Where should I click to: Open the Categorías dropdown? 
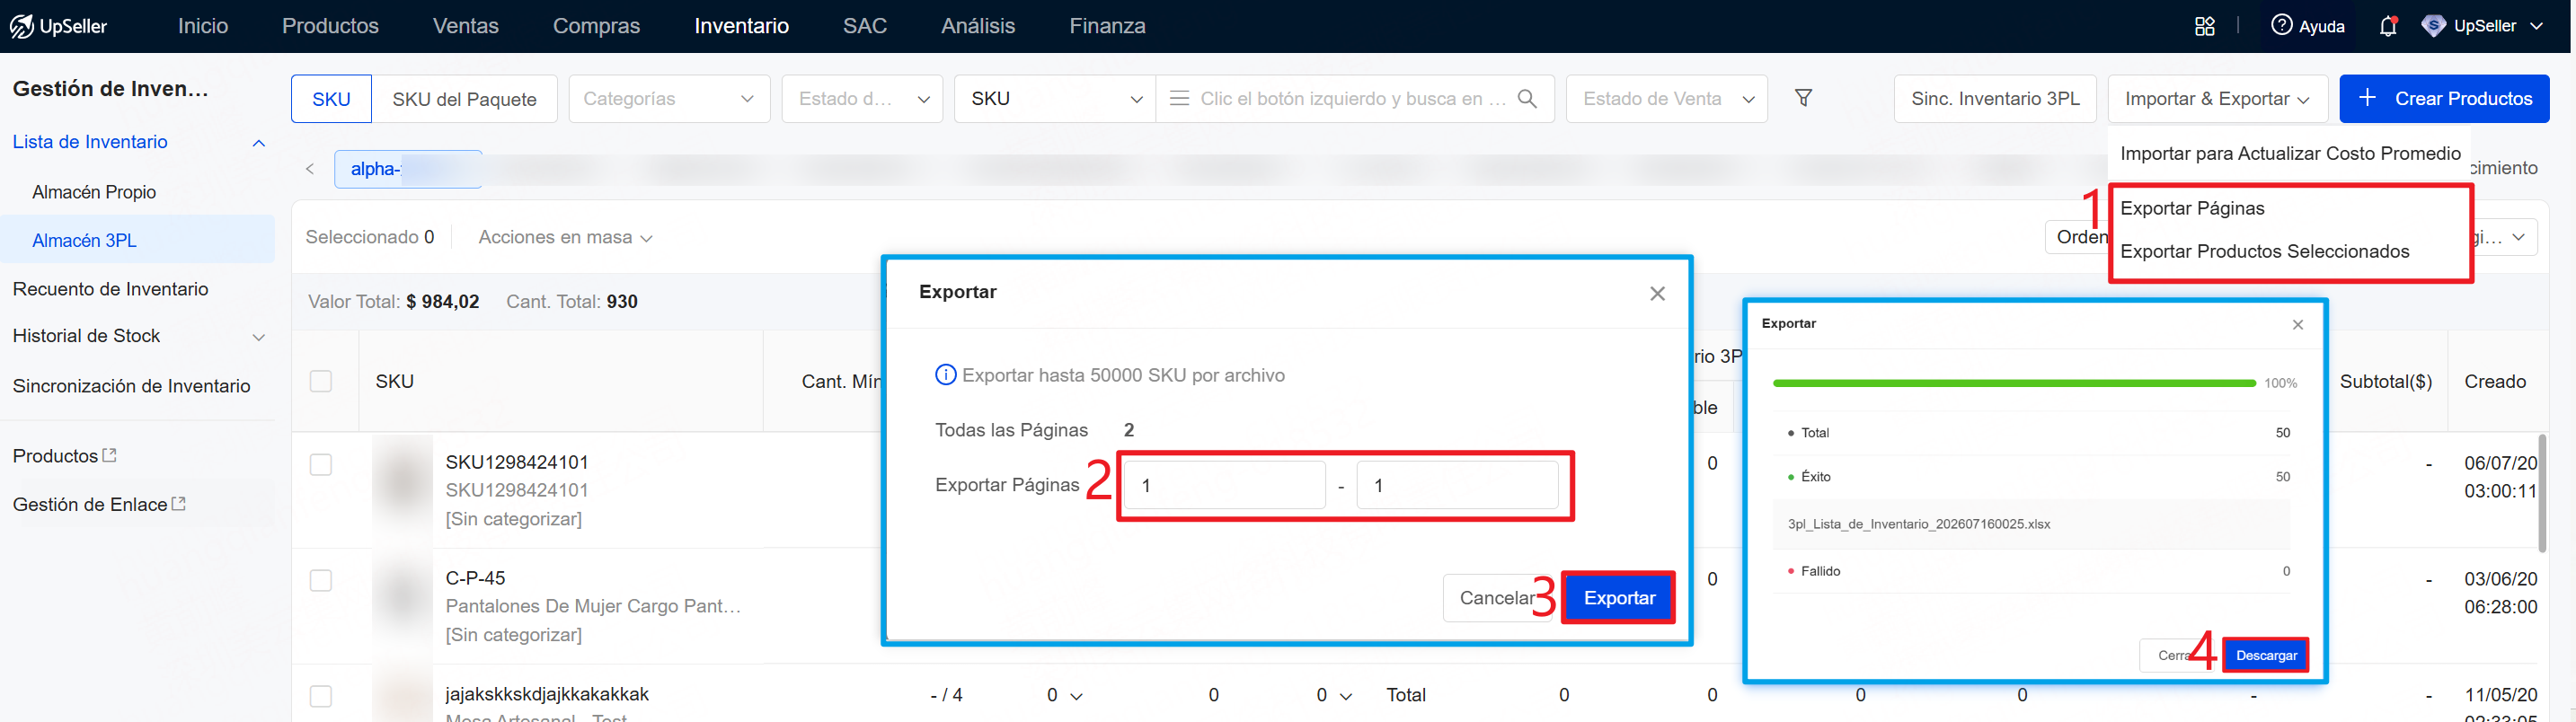click(x=669, y=98)
